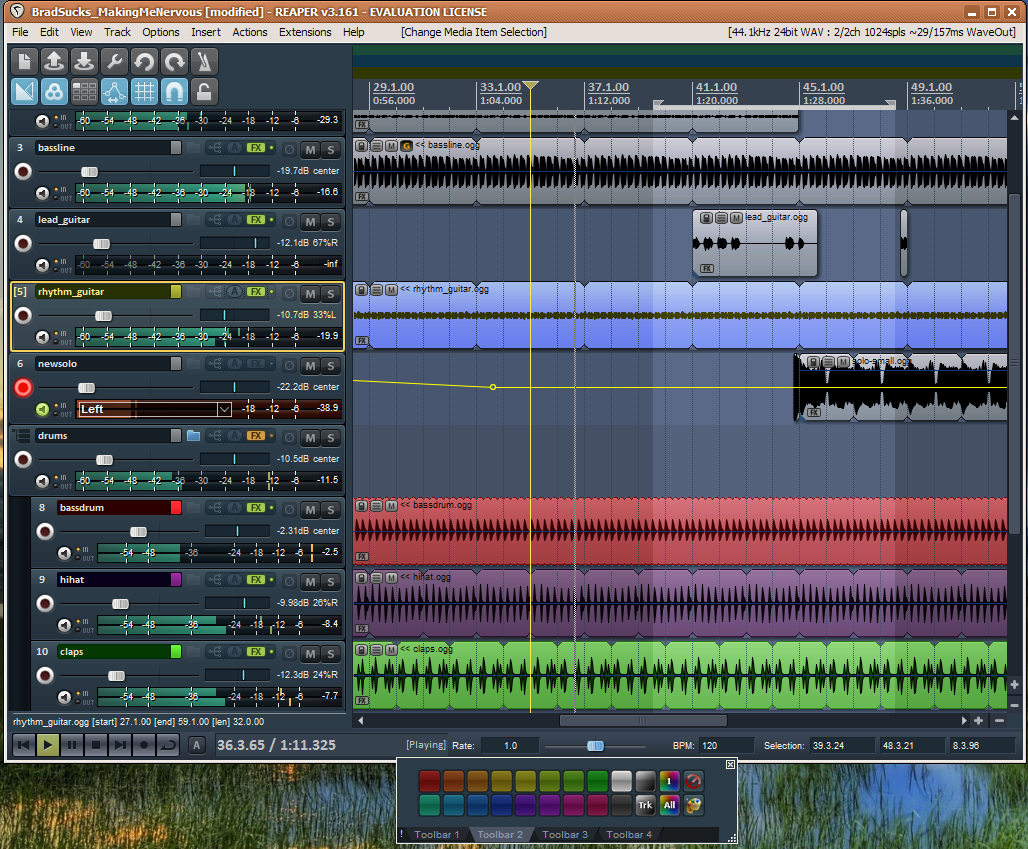Viewport: 1028px width, 849px height.
Task: Save the project using the toolbar icon
Action: point(84,62)
